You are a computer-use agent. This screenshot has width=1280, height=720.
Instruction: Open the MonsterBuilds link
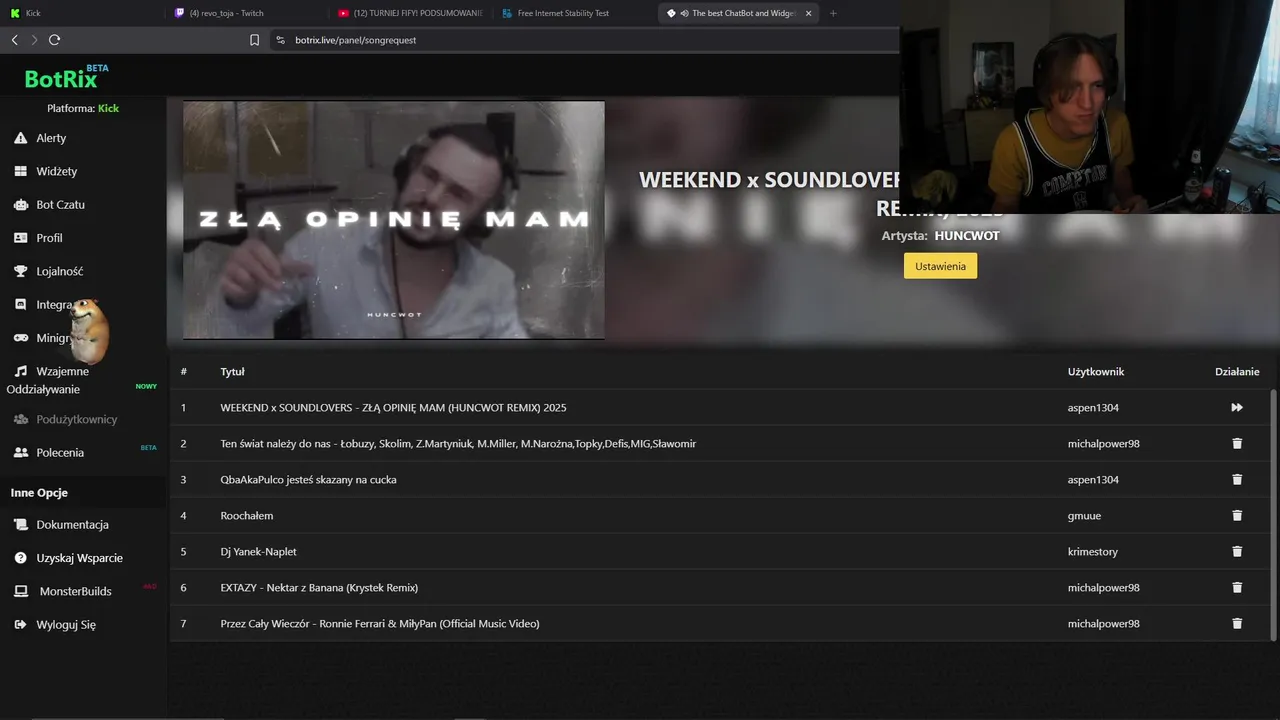[75, 591]
